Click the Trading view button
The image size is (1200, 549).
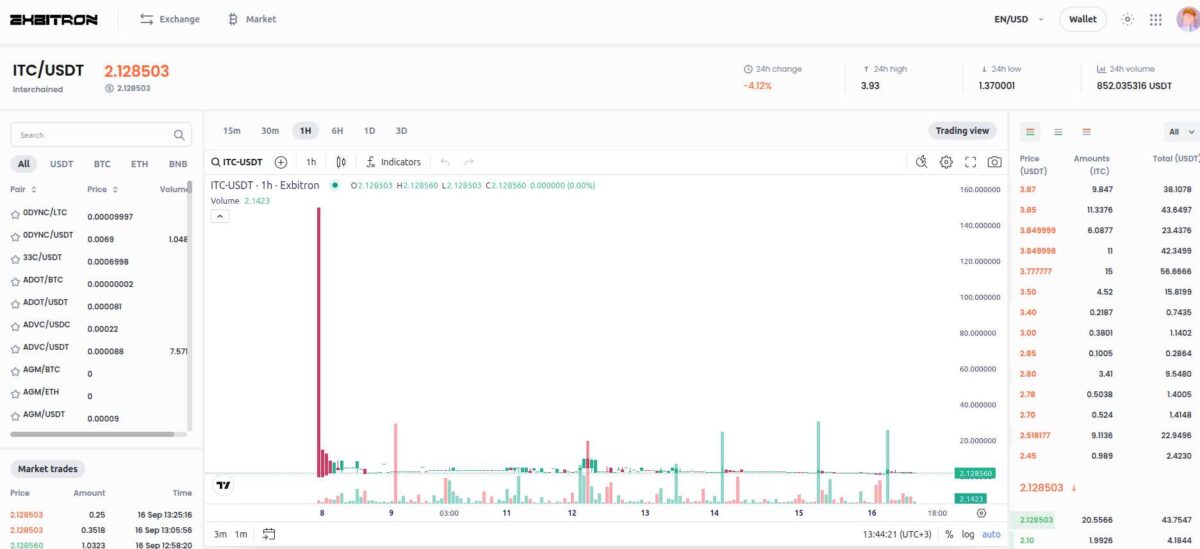[962, 131]
